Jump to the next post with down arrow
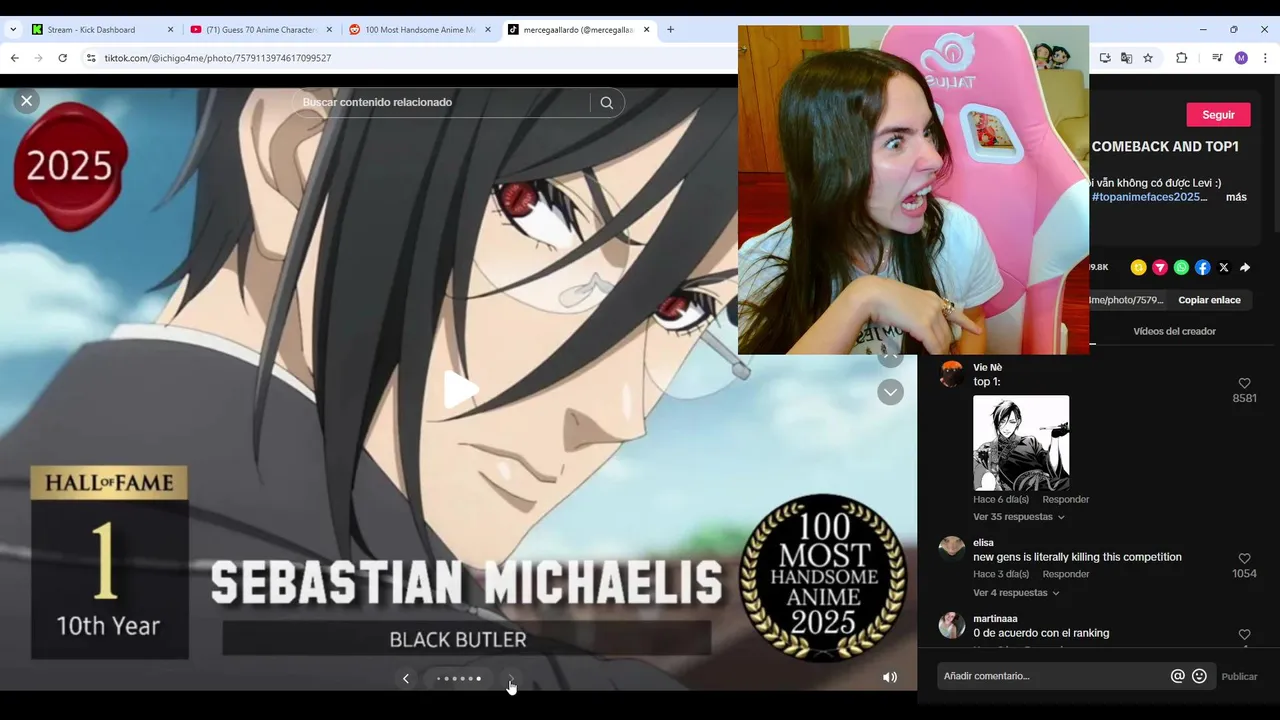The image size is (1280, 720). (890, 392)
